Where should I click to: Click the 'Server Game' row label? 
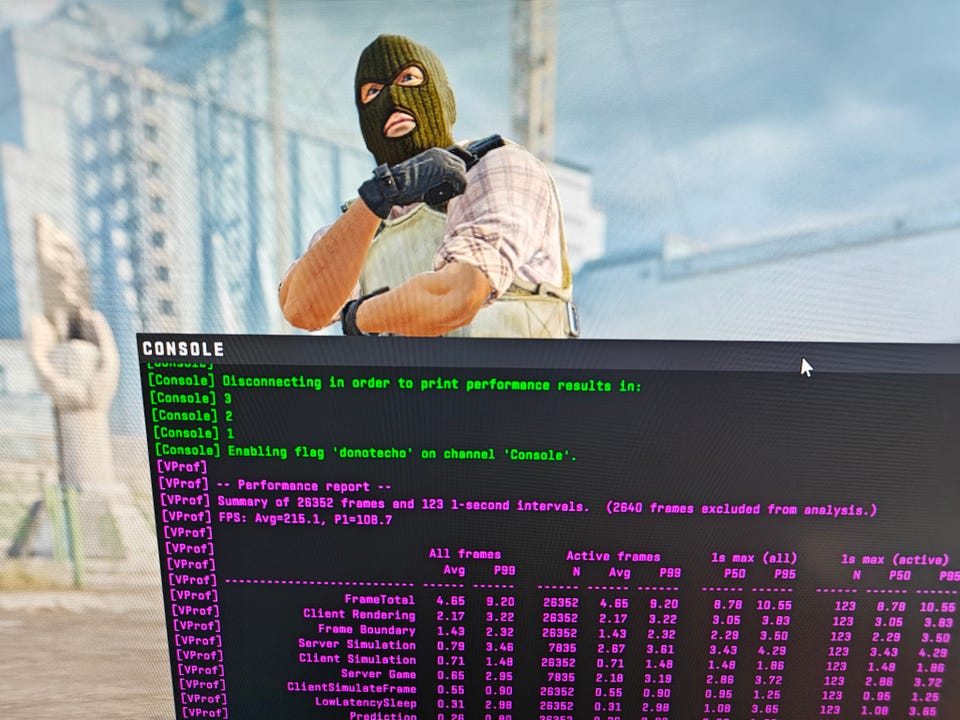pos(378,673)
